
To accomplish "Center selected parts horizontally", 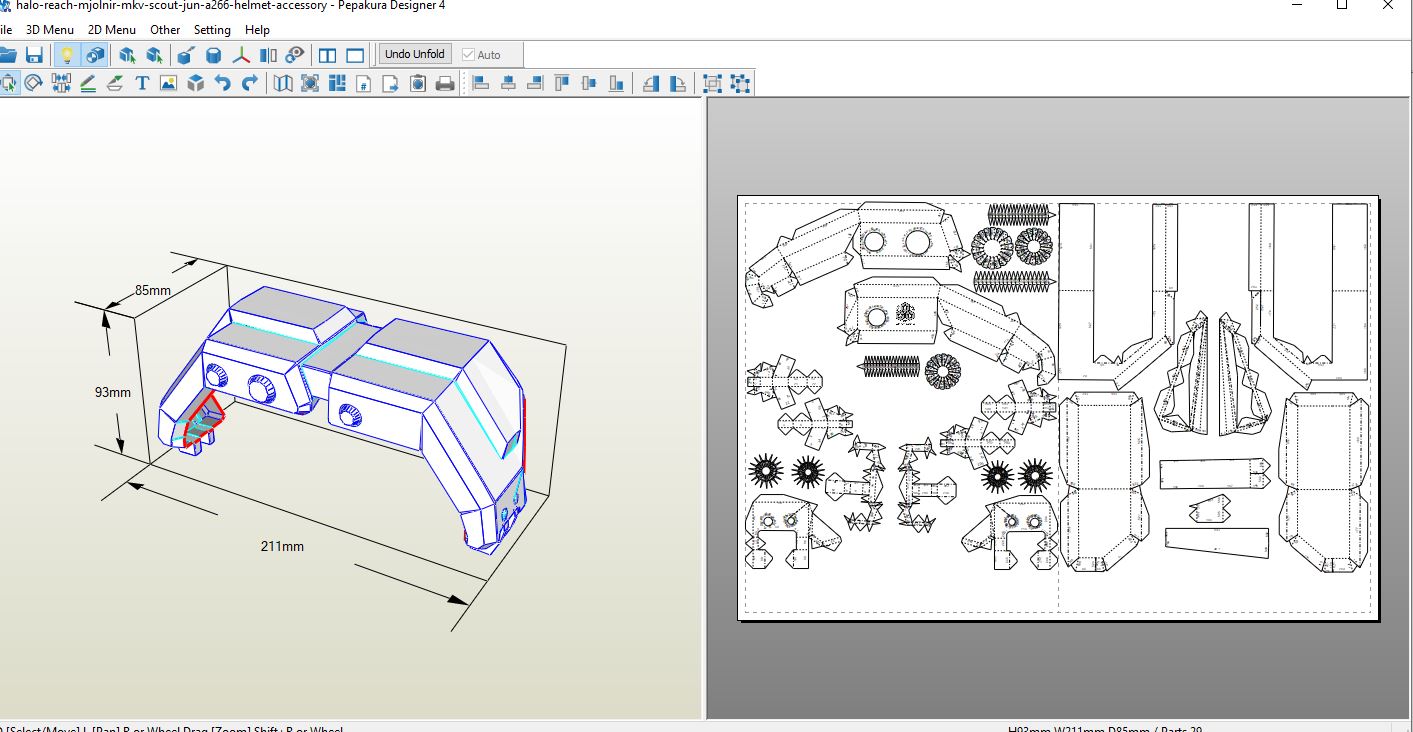I will [508, 83].
